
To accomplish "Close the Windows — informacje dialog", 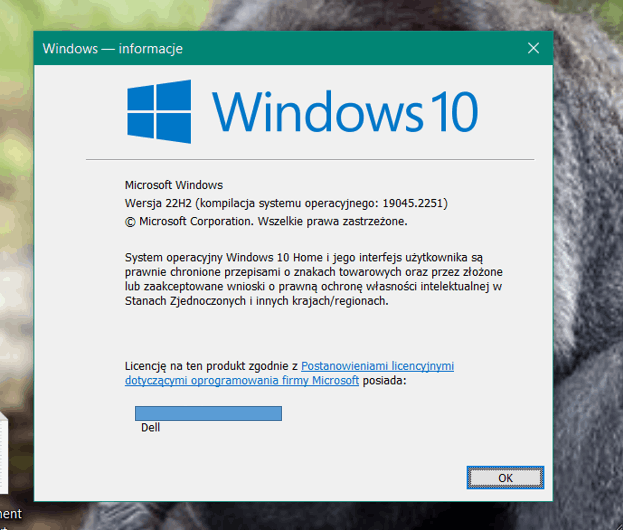I will point(533,48).
